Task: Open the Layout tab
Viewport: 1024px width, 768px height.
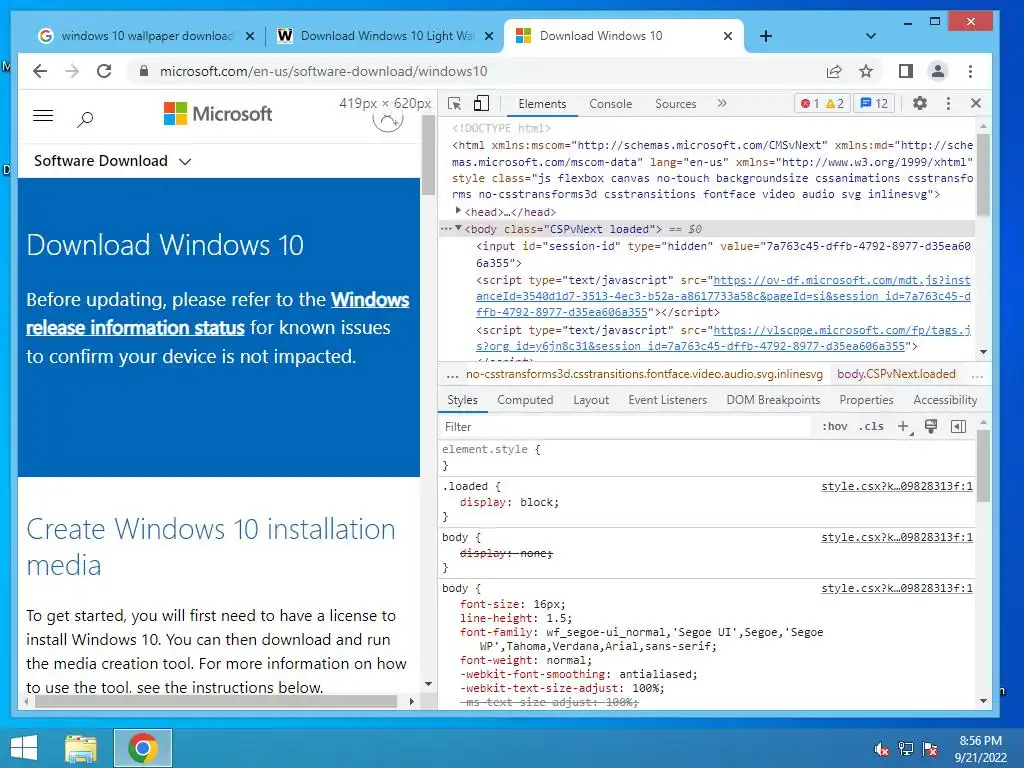Action: 591,400
